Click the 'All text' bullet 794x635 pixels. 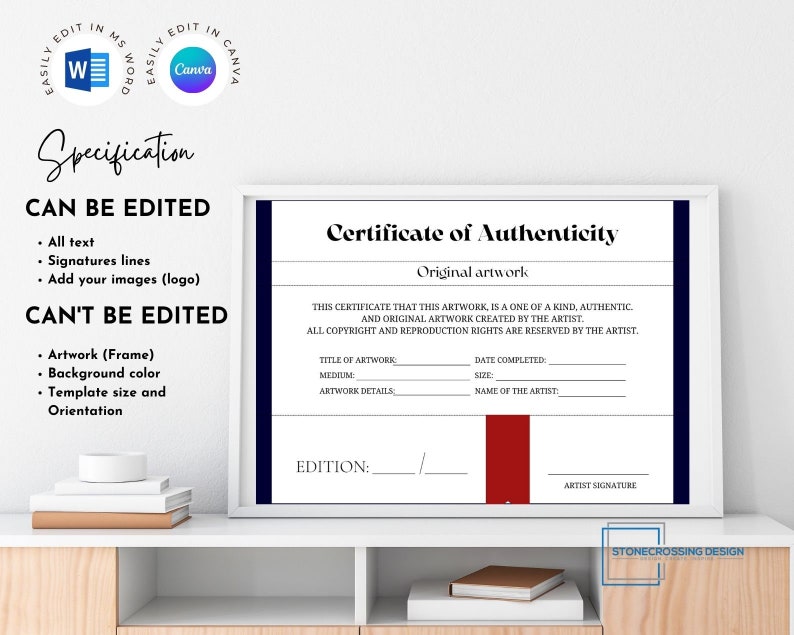click(x=71, y=242)
